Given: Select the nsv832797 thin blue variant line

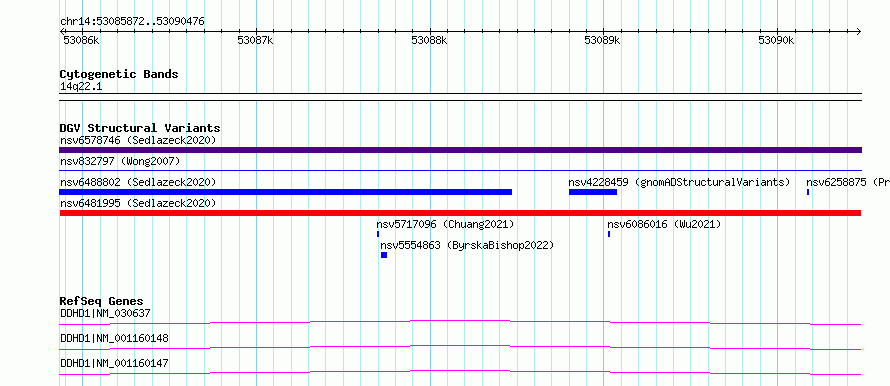Looking at the screenshot, I should [460, 170].
